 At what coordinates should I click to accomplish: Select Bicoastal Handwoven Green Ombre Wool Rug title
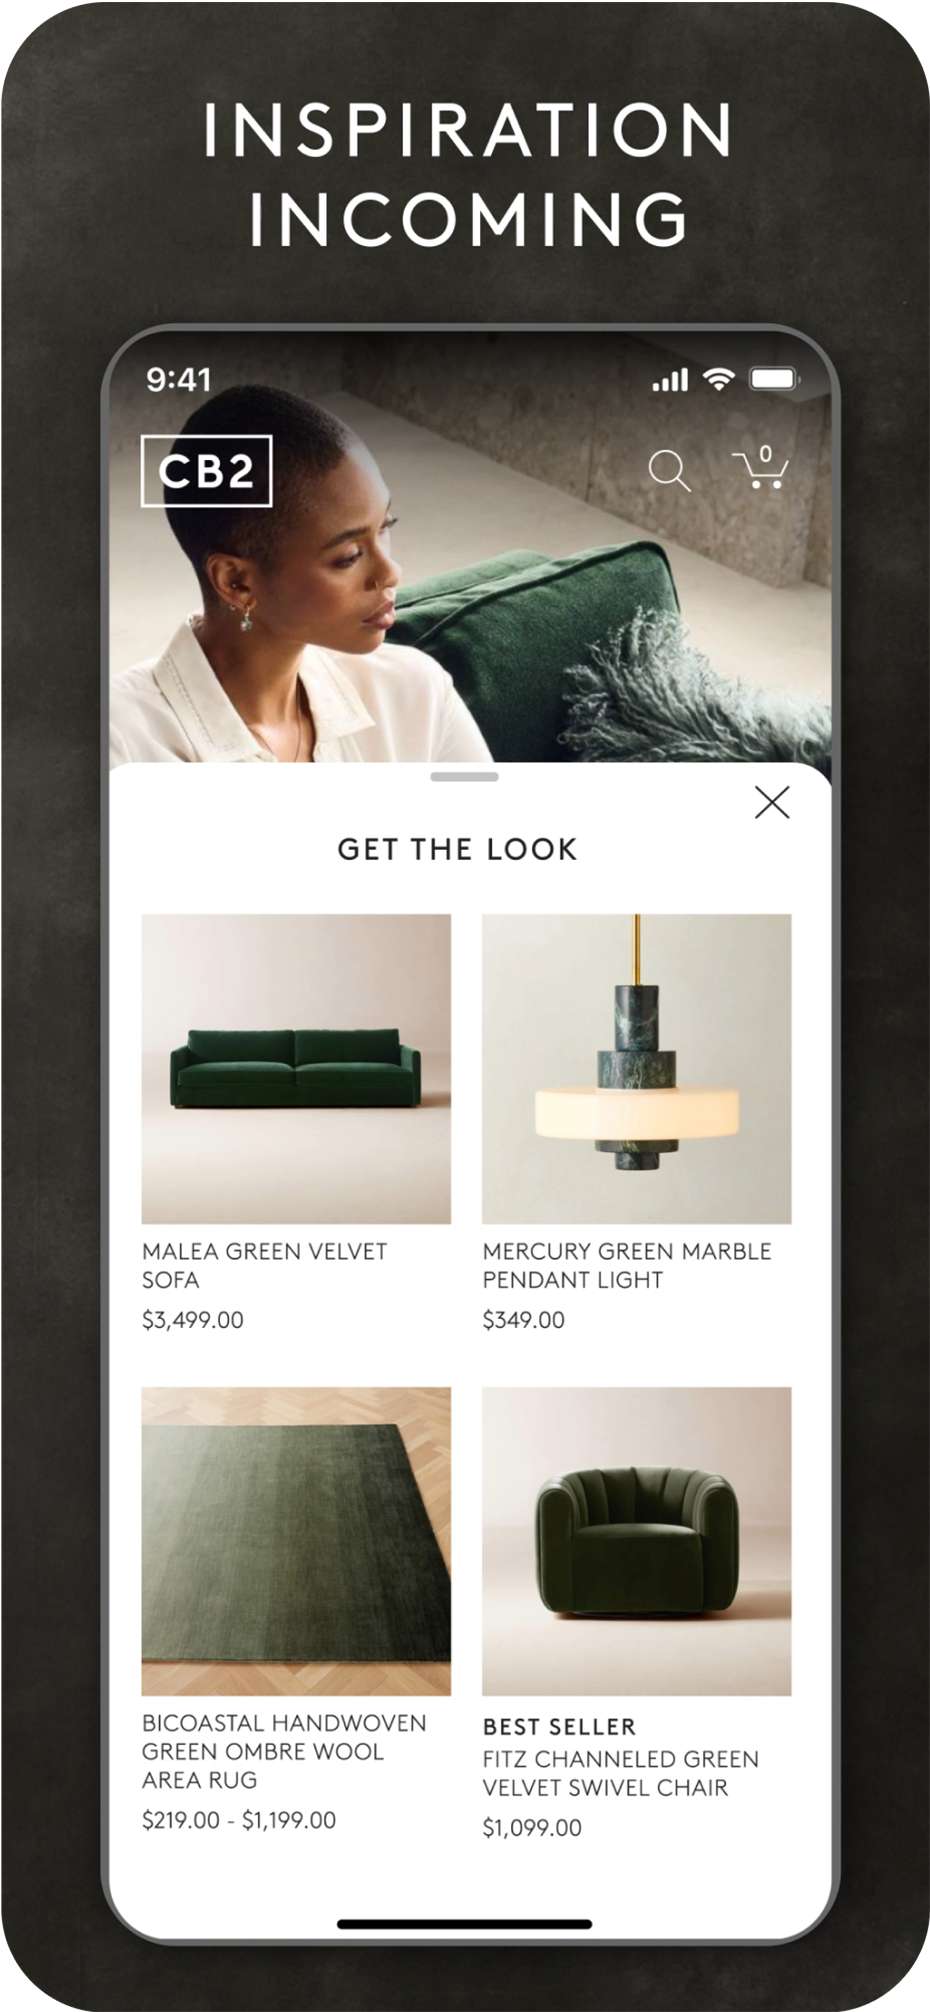tap(285, 1751)
